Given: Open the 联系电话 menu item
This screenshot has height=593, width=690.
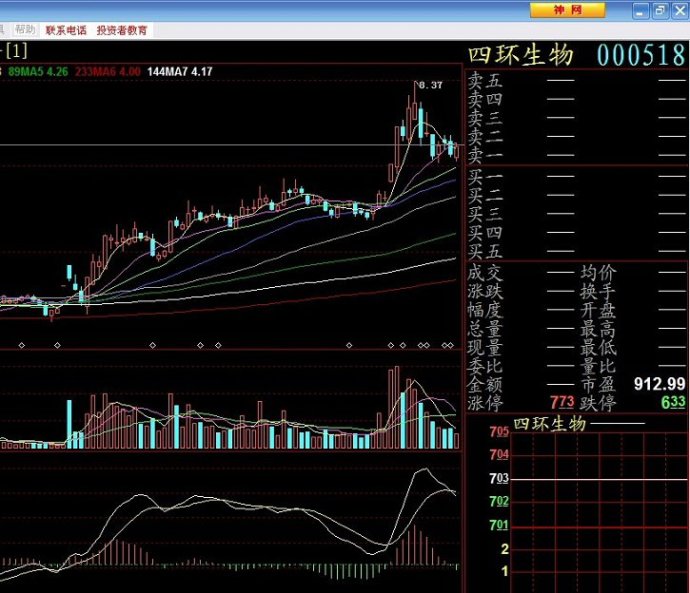Looking at the screenshot, I should point(66,30).
